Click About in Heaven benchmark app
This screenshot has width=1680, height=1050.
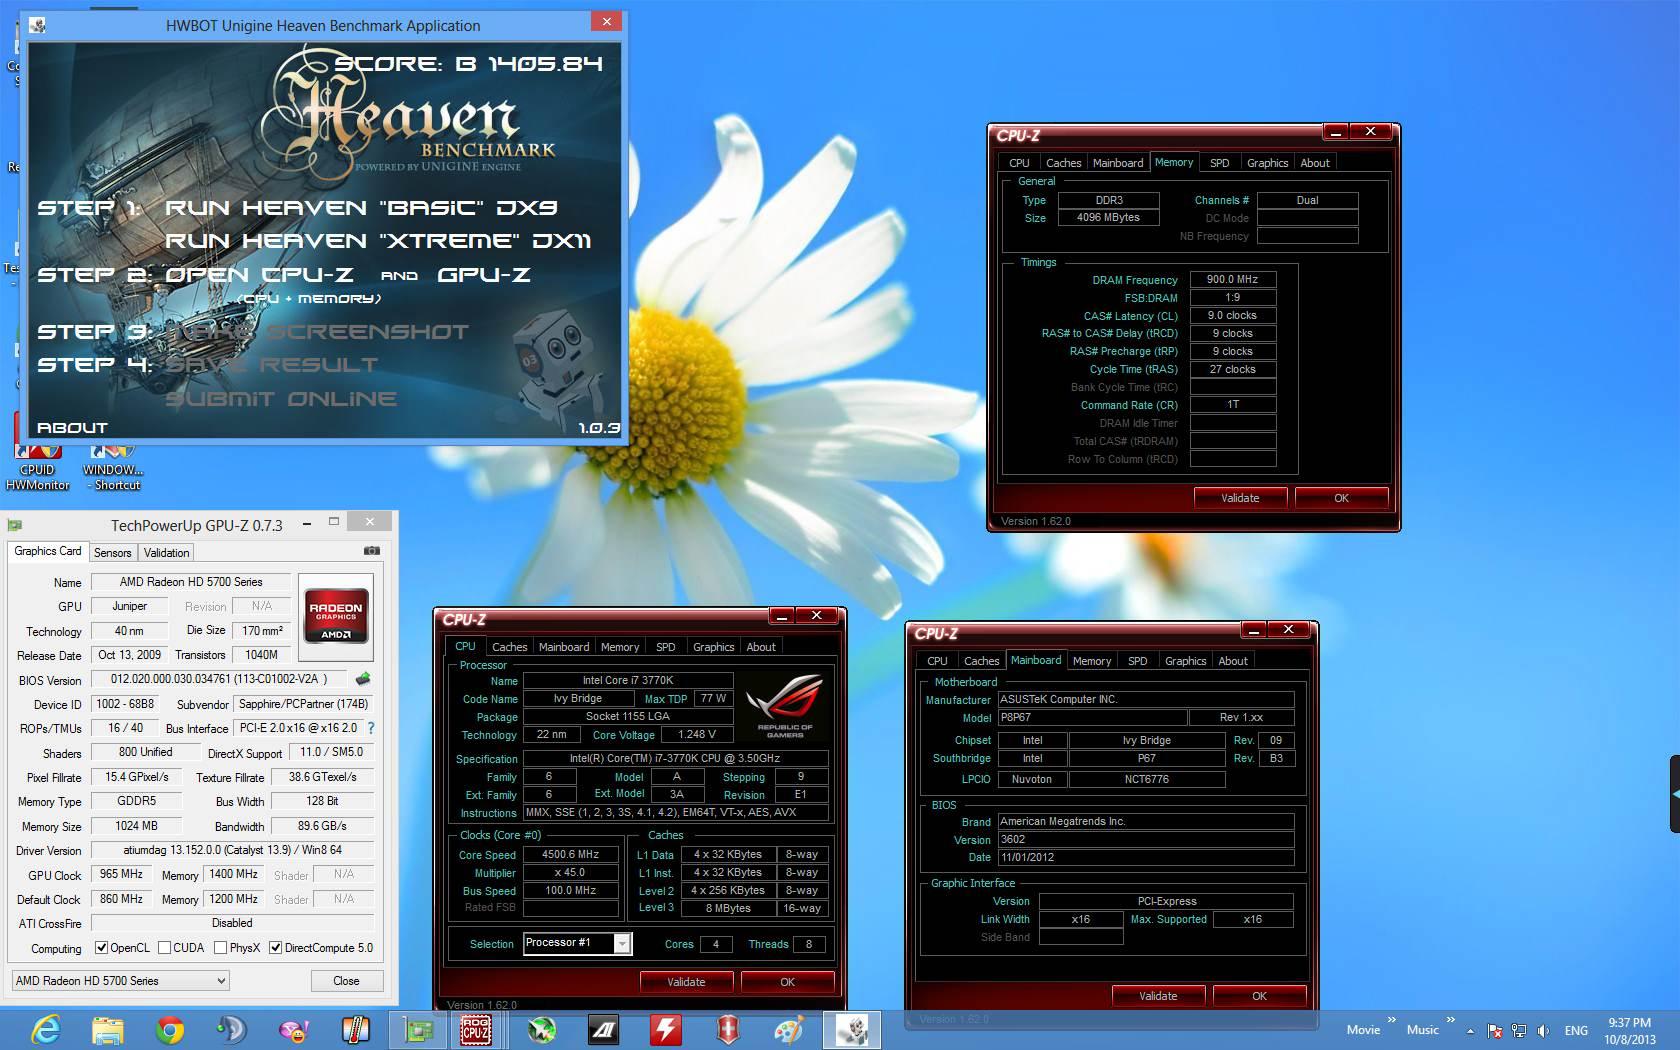pos(72,428)
